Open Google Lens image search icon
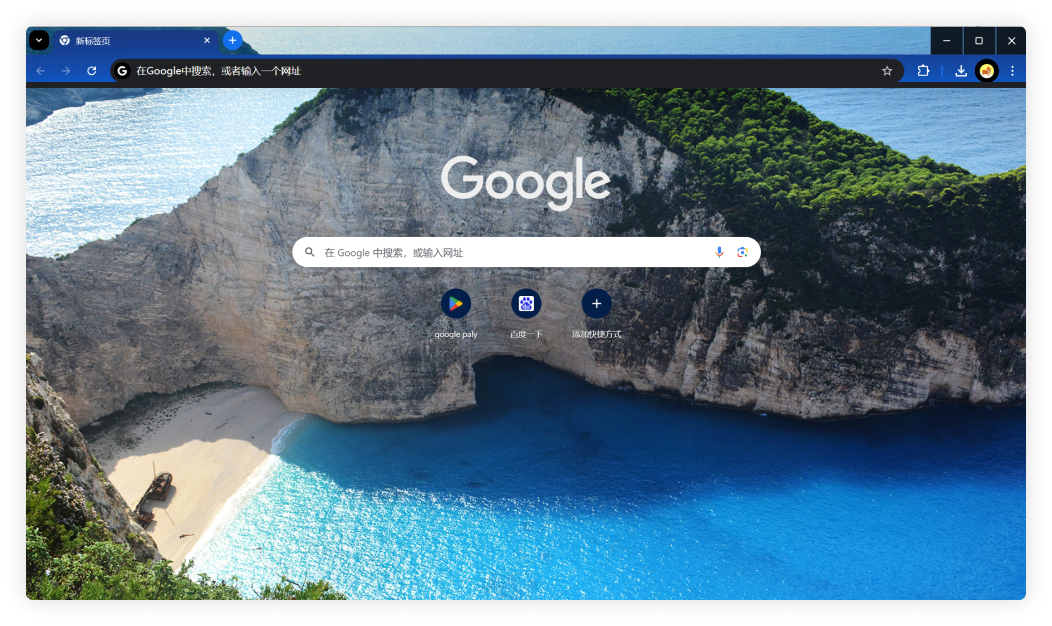The image size is (1052, 626). pos(742,252)
